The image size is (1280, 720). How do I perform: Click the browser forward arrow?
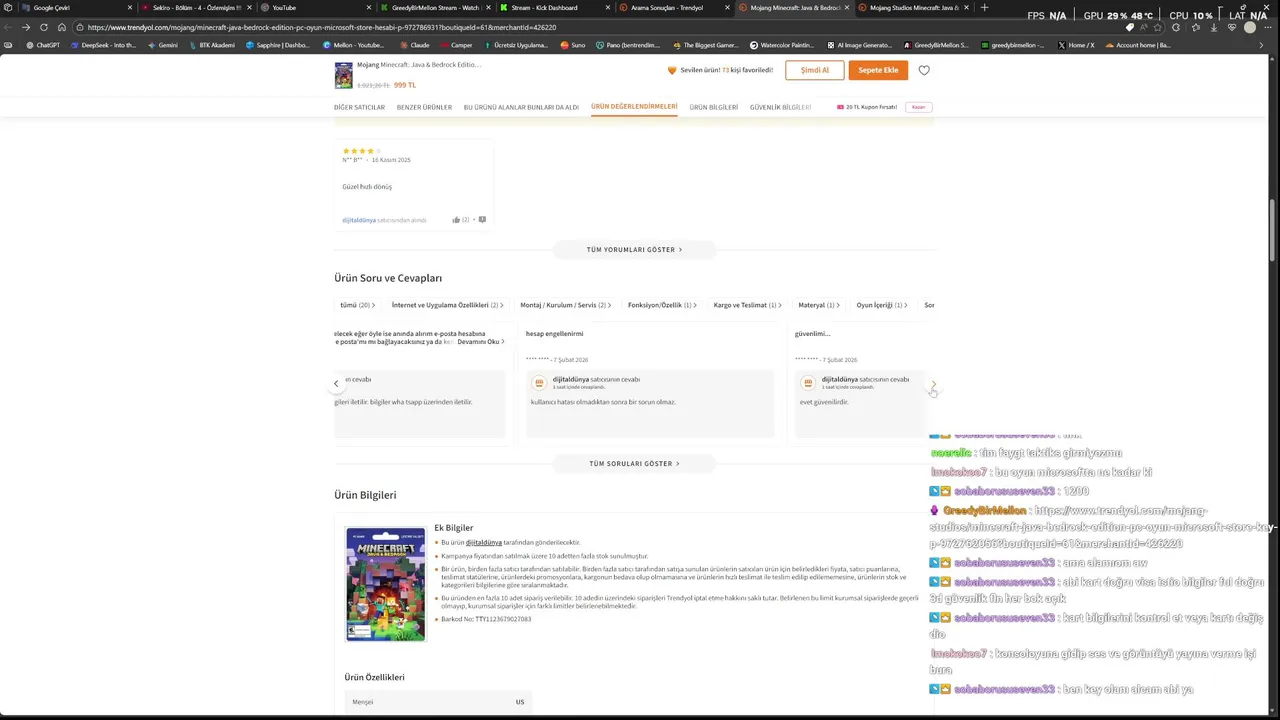26,27
